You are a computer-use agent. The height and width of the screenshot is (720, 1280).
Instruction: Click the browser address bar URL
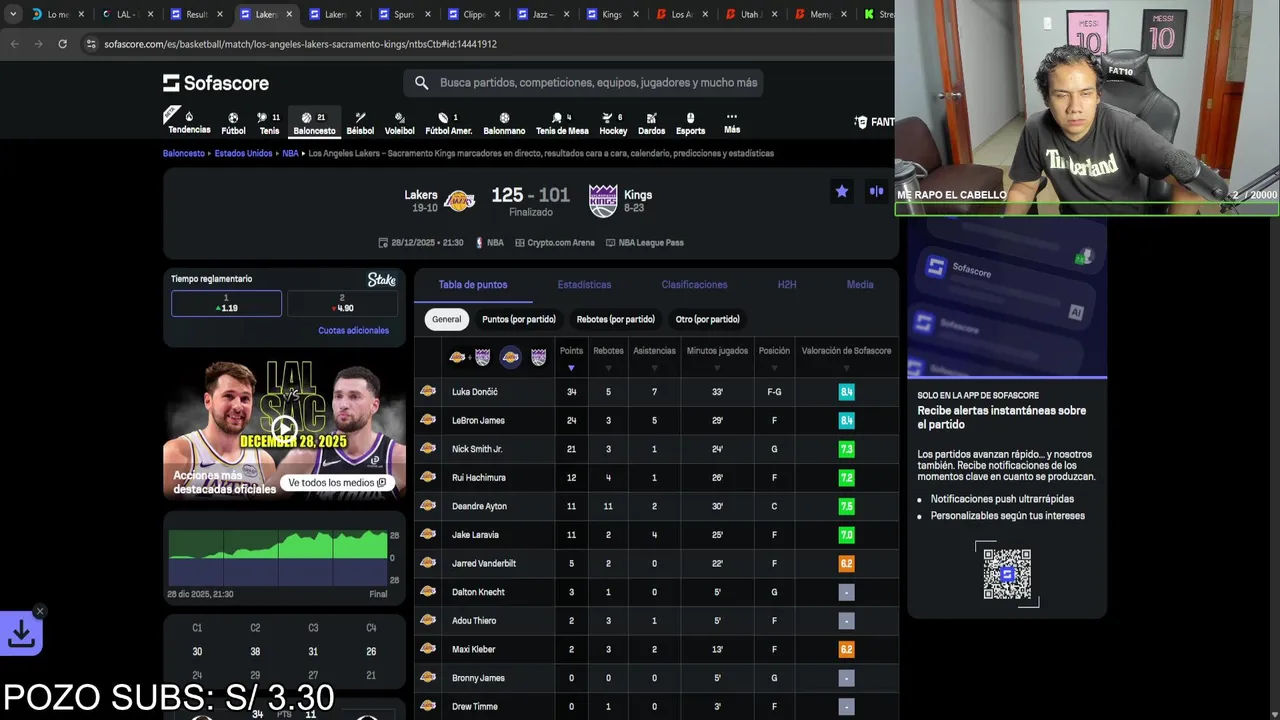(300, 44)
